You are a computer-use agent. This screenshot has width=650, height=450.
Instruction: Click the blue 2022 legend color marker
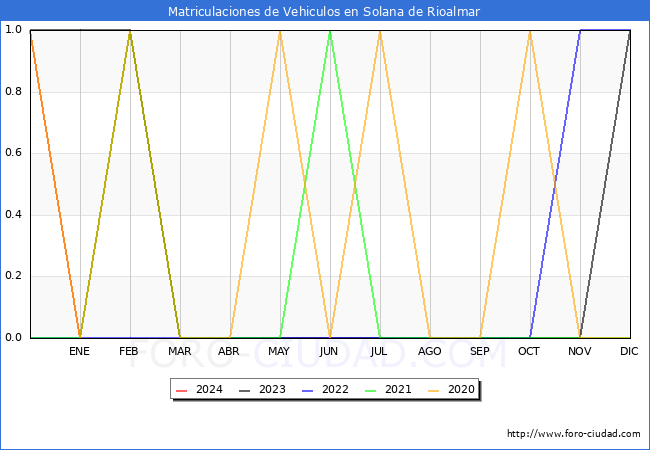pos(308,391)
